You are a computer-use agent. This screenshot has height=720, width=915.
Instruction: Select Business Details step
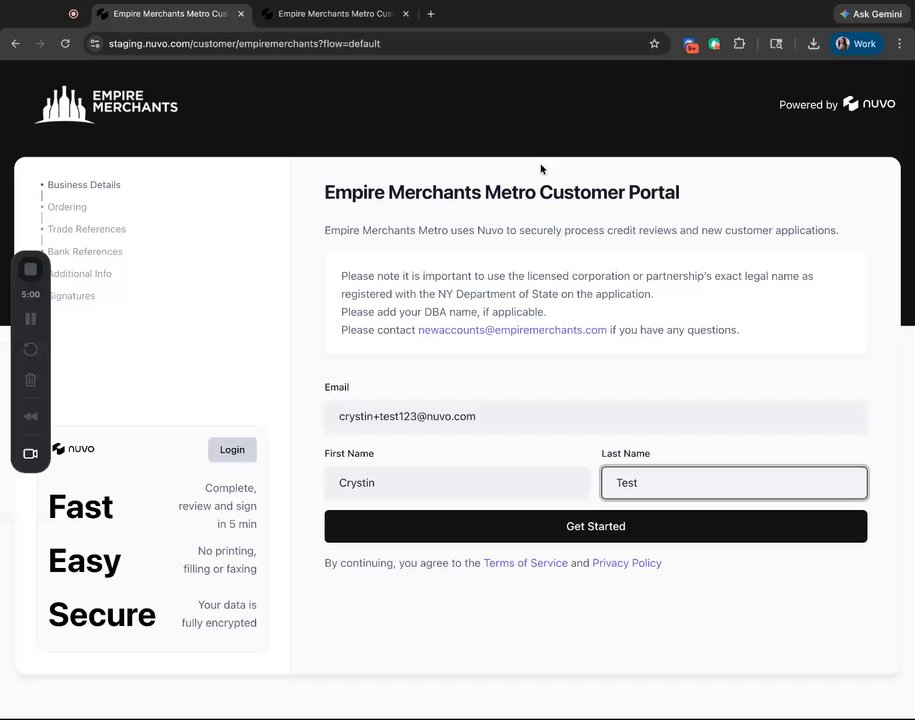click(x=84, y=185)
